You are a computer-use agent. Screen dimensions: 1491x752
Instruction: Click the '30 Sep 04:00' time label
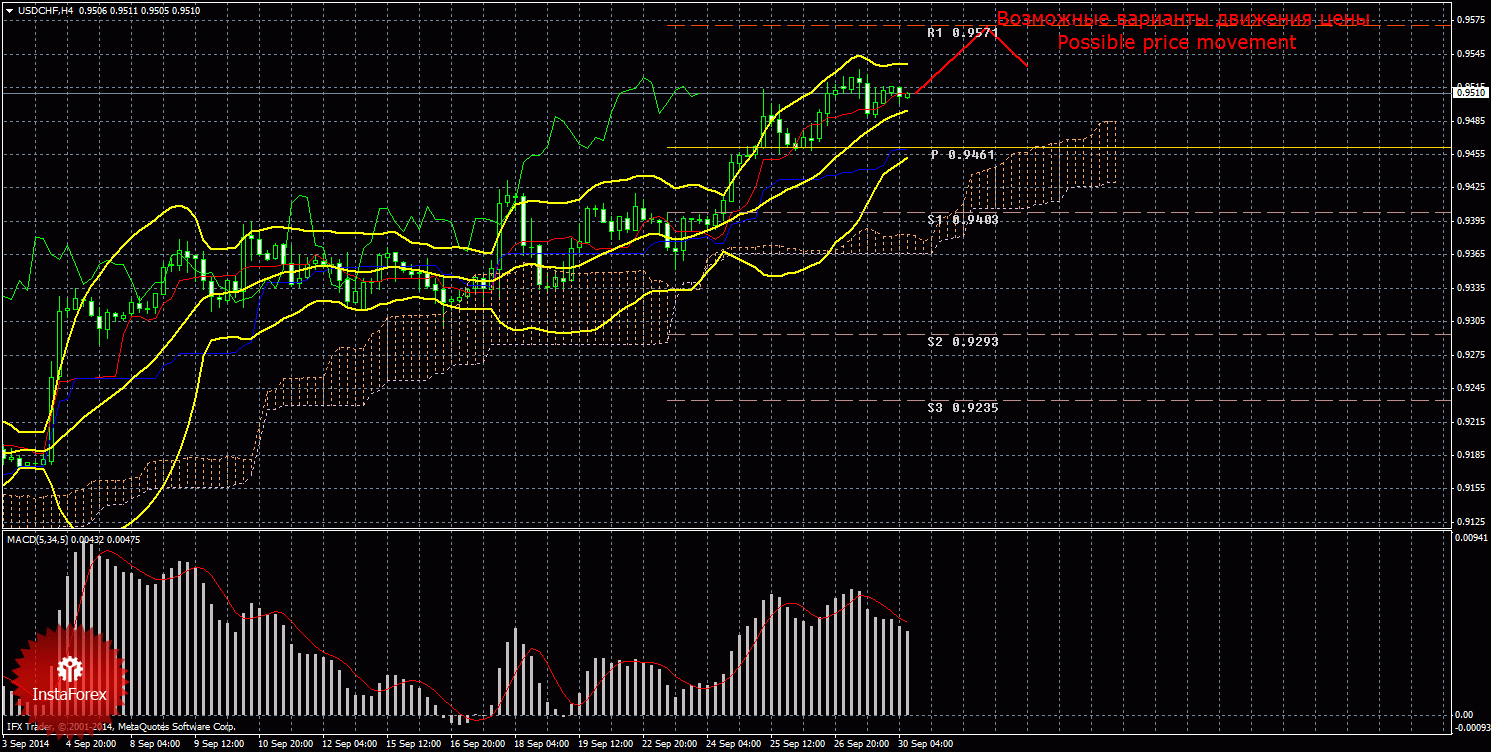925,744
